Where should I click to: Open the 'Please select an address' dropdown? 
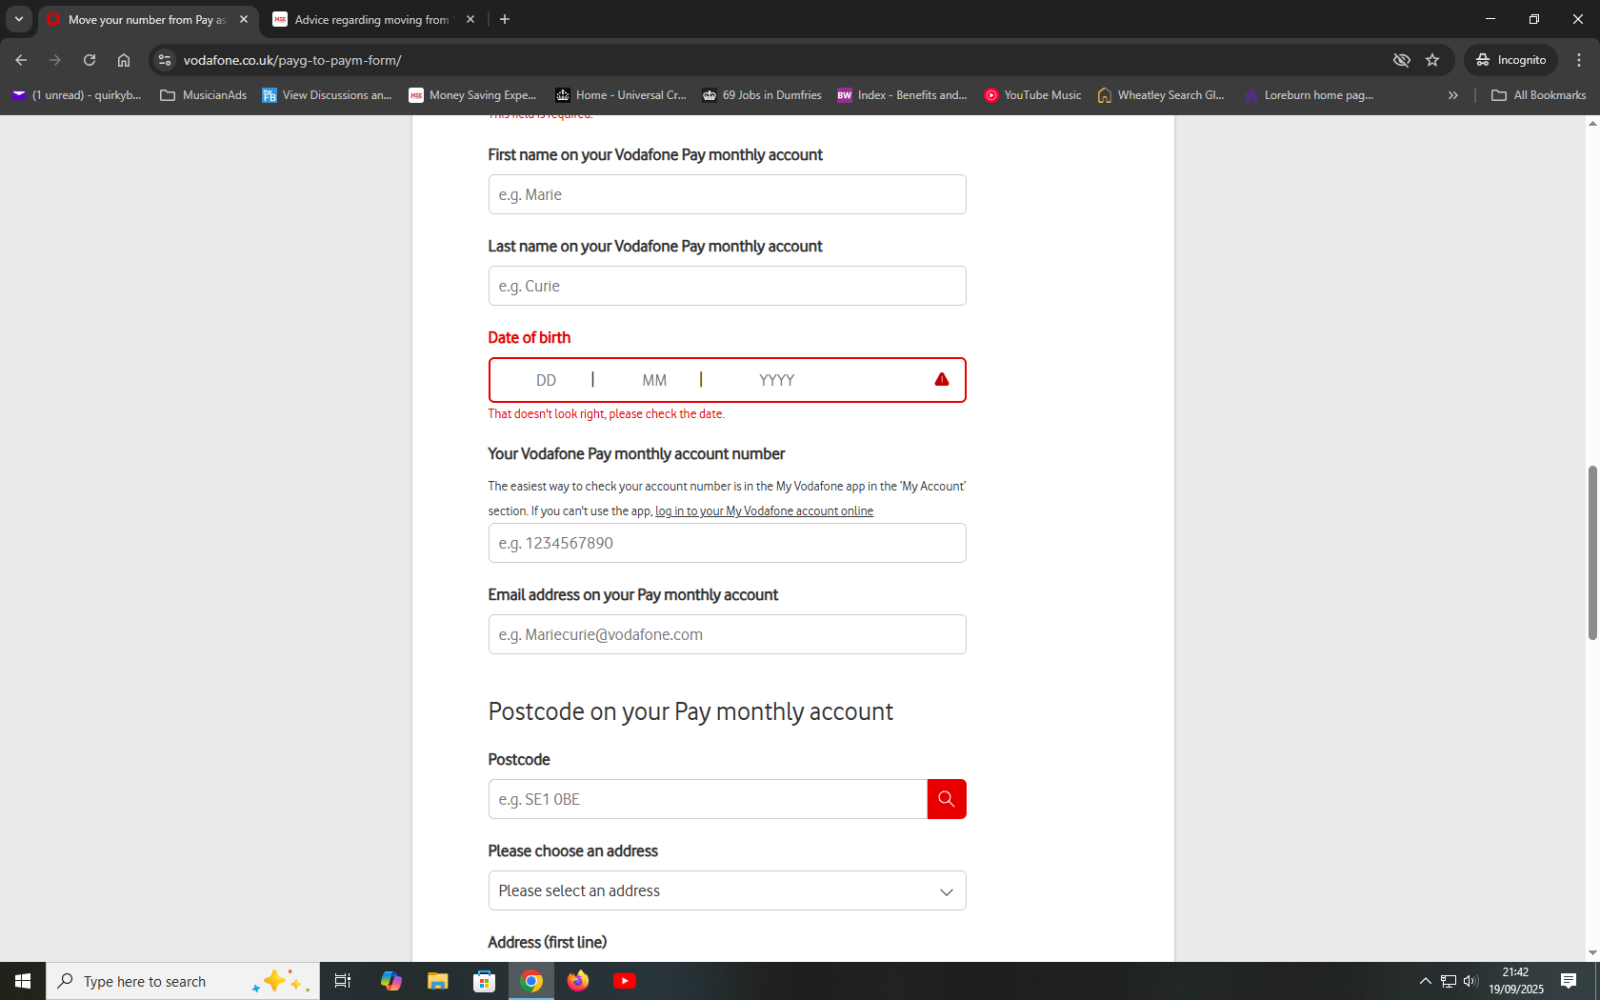pos(727,891)
